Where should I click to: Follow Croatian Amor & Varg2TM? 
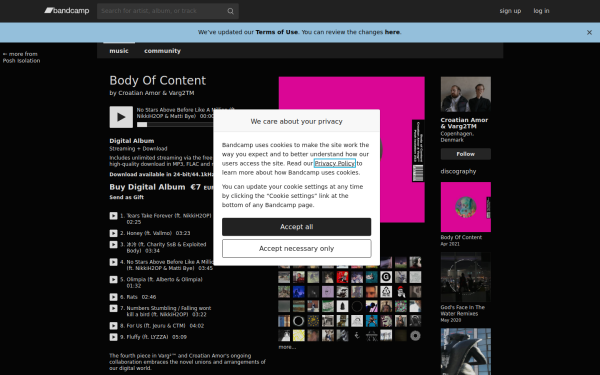pos(466,154)
